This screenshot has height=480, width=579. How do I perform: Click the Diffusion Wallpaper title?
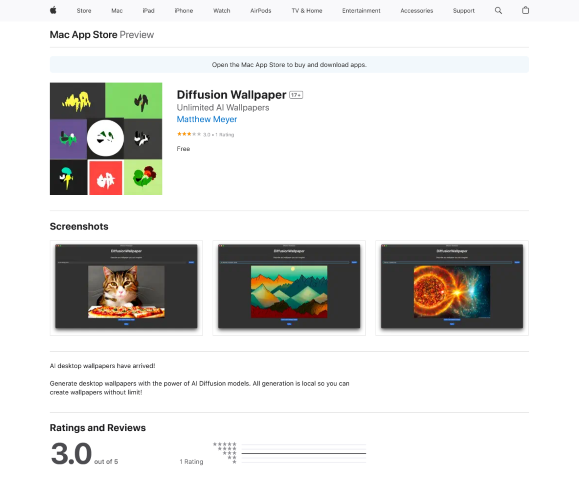tap(232, 95)
